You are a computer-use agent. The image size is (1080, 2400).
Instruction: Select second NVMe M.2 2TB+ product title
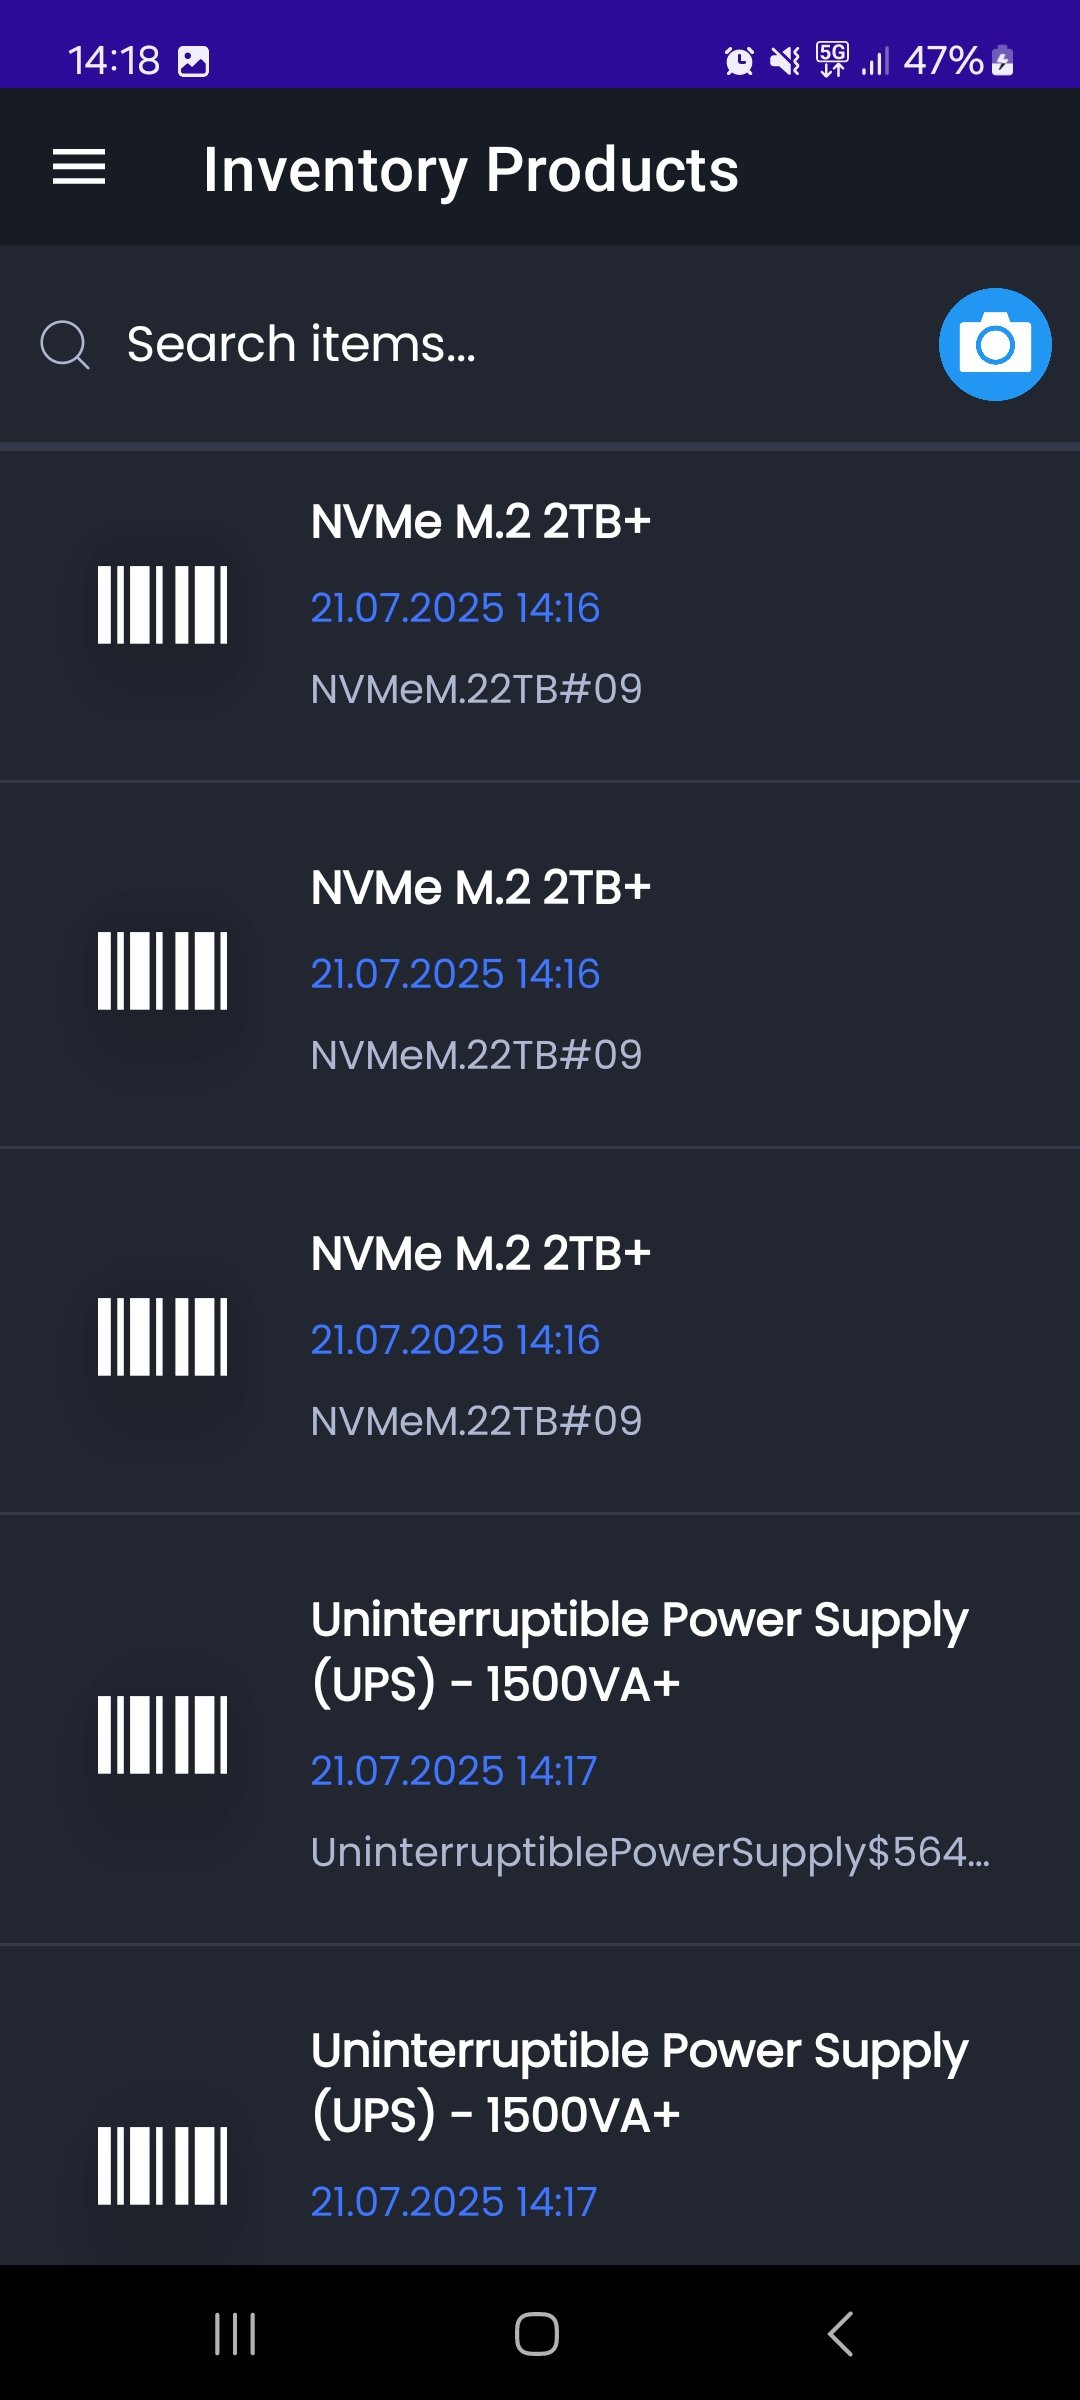[x=480, y=888]
